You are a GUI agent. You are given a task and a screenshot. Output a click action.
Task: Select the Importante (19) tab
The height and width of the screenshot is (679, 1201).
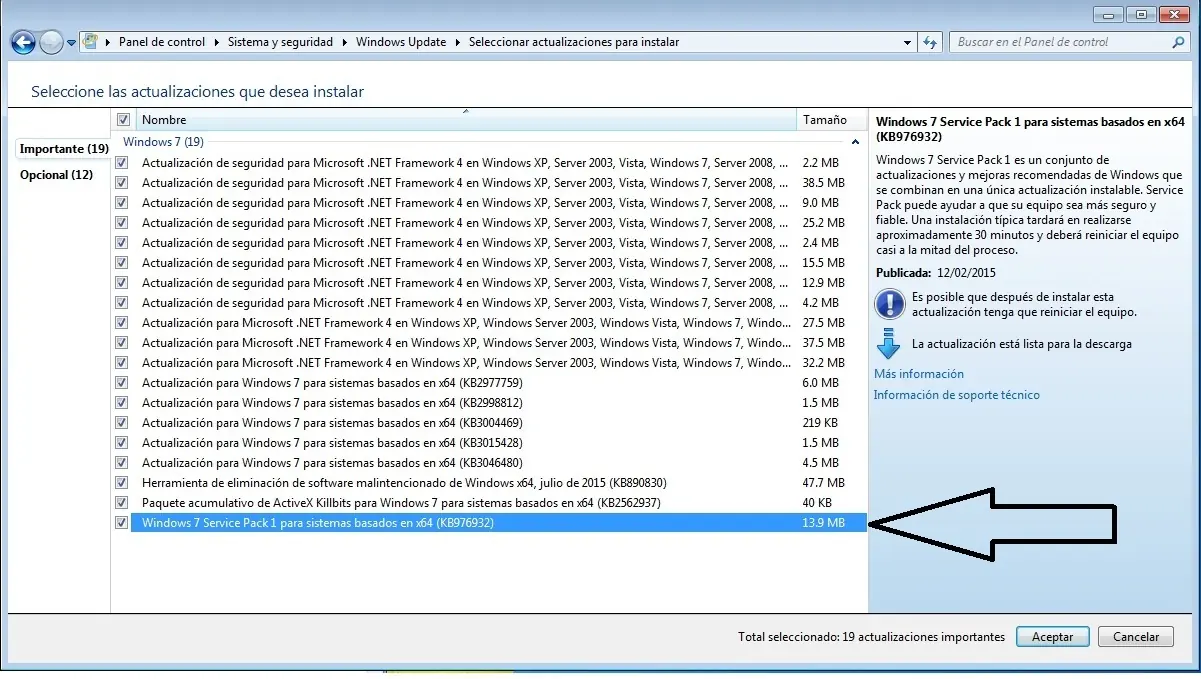[64, 148]
